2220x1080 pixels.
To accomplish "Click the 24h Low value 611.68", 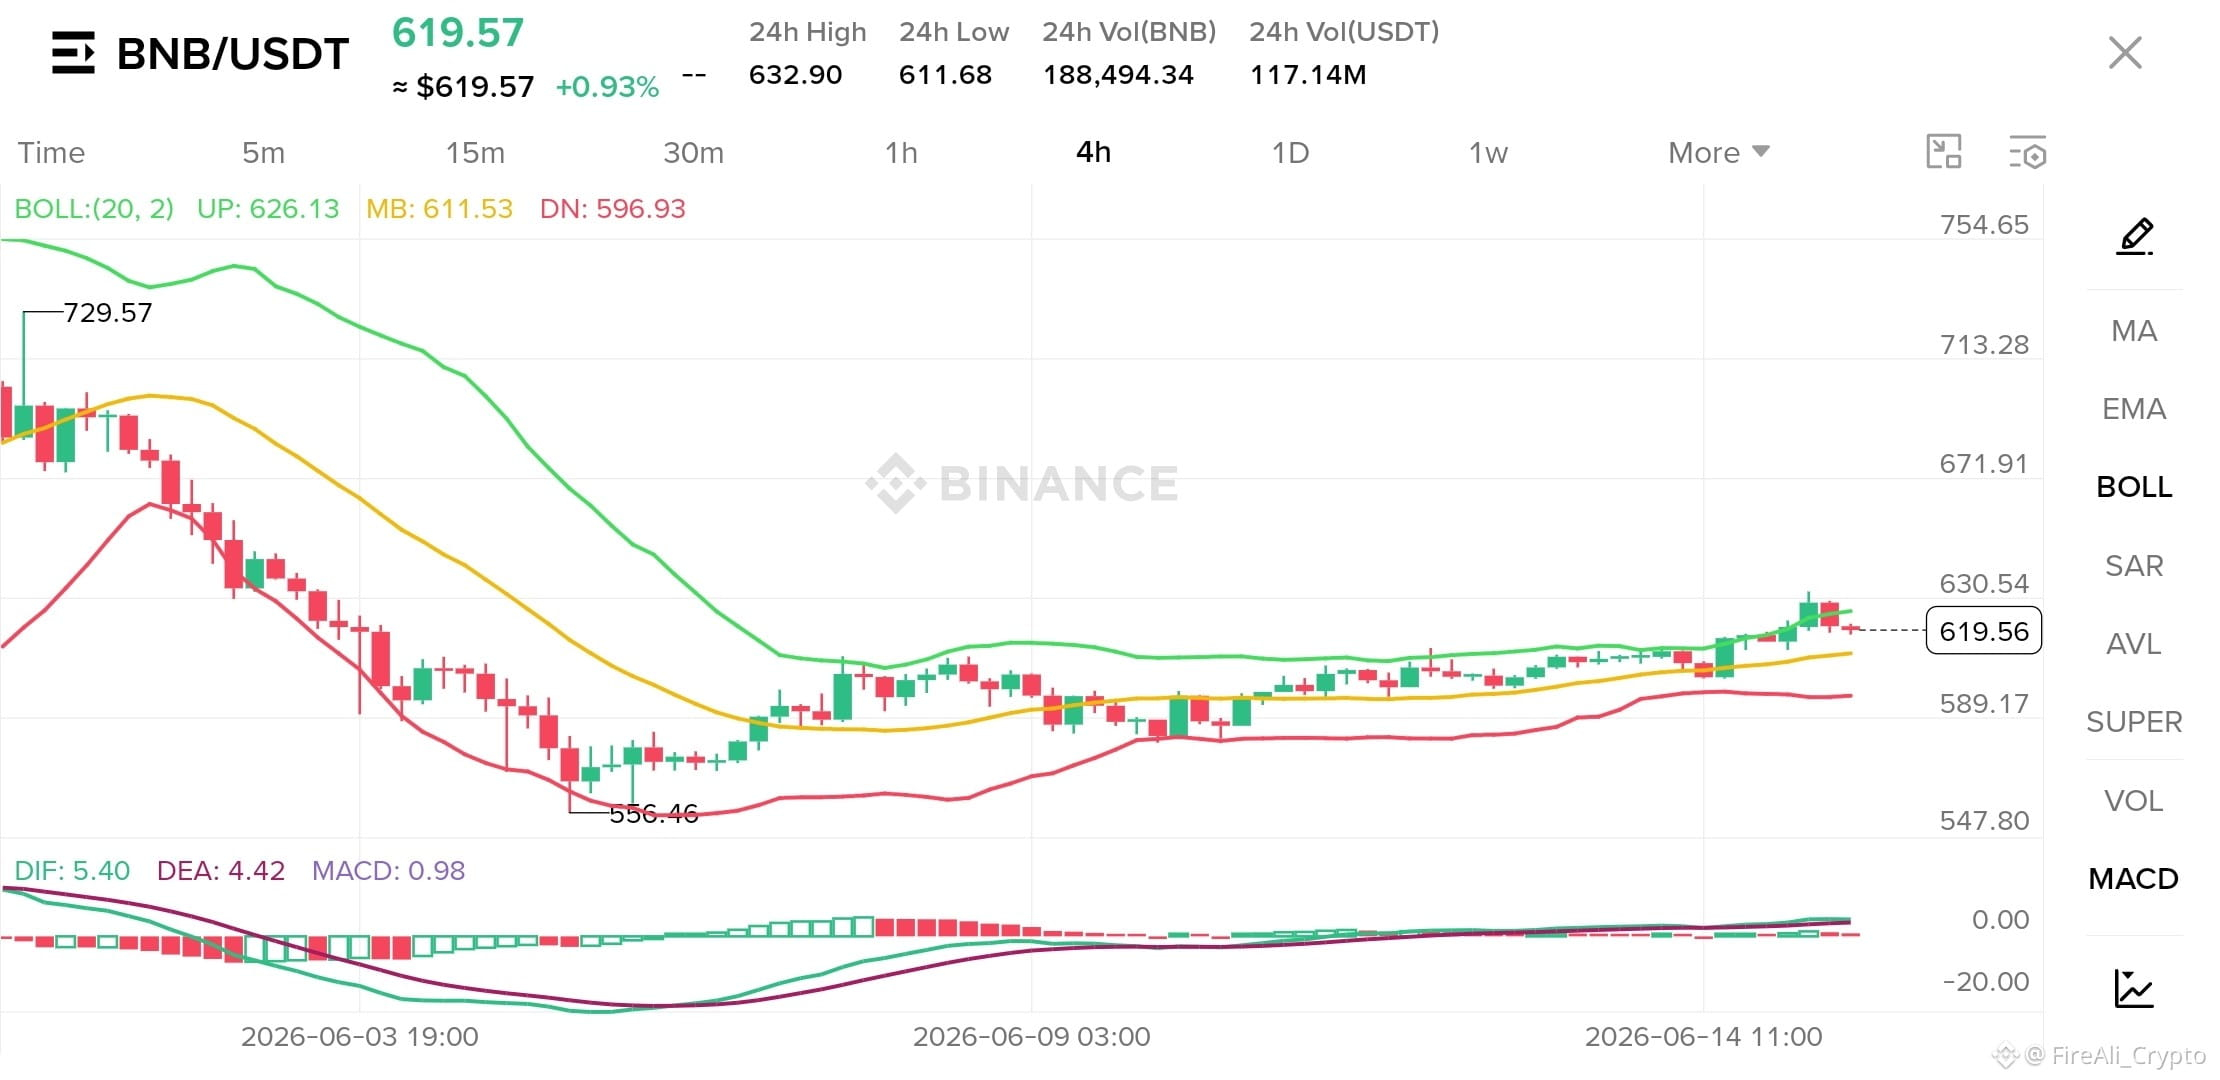I will click(945, 75).
